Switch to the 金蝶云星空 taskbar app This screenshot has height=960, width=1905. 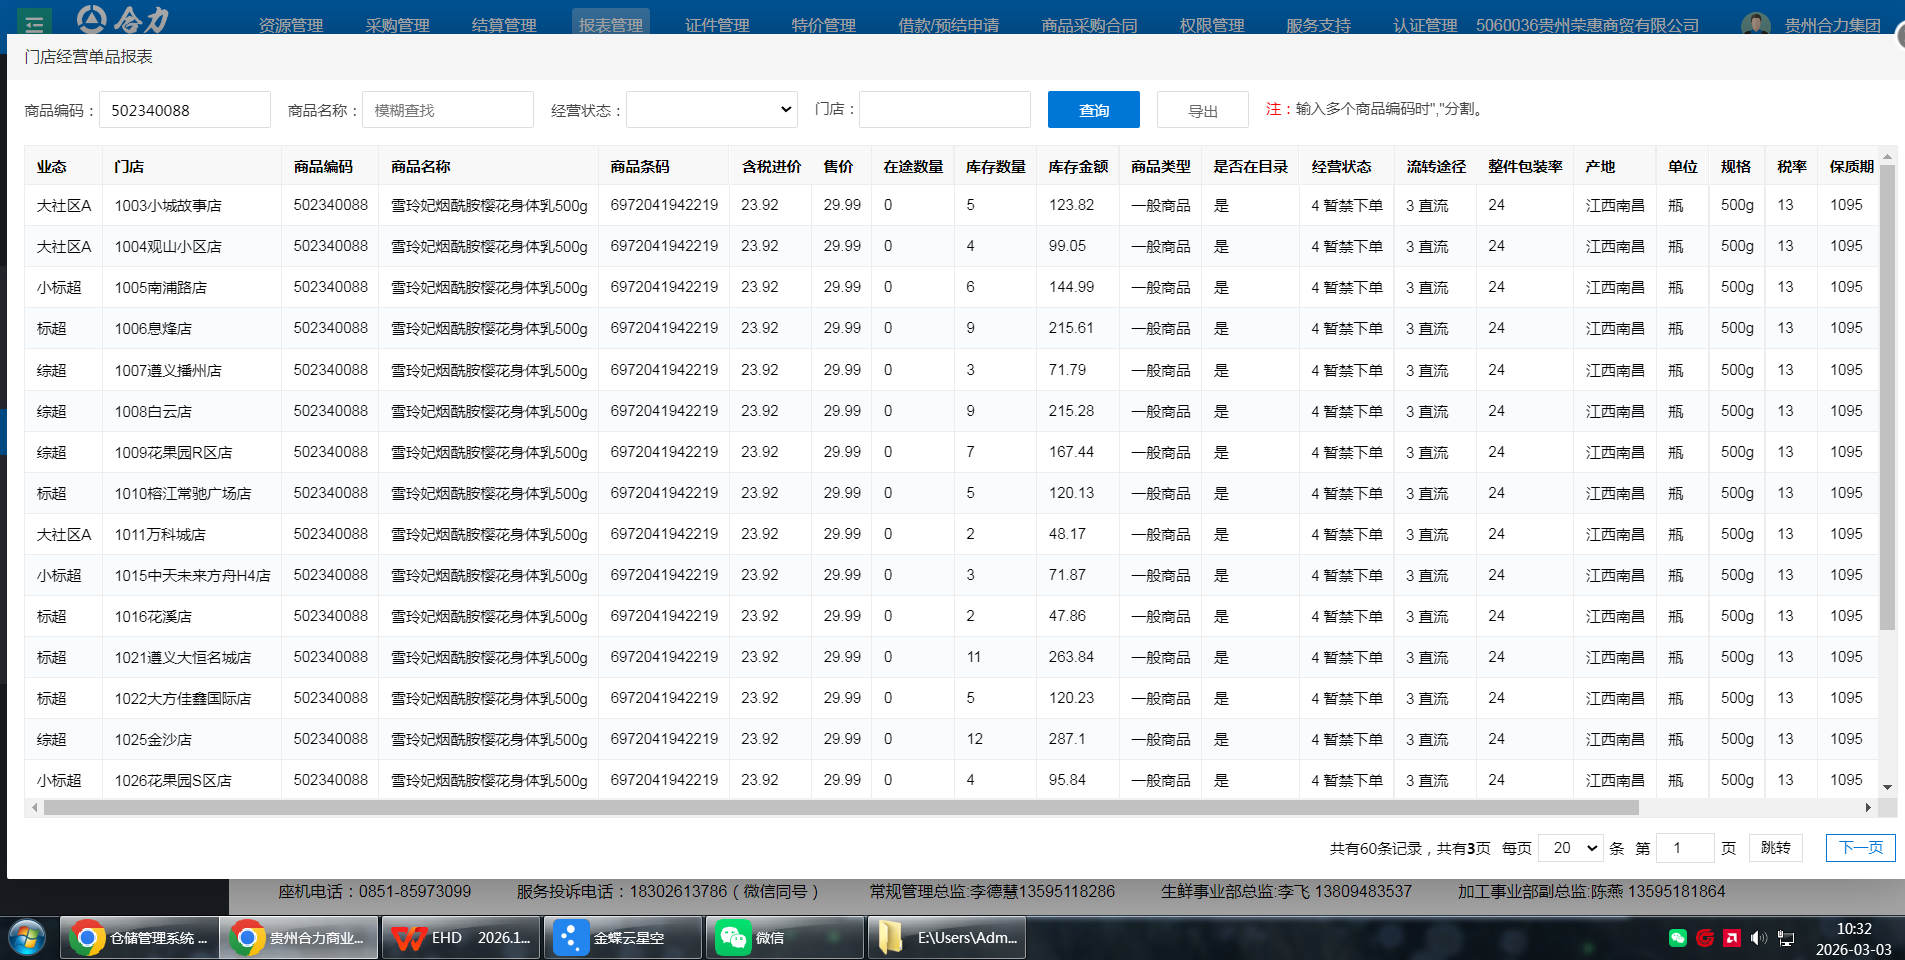pos(622,938)
